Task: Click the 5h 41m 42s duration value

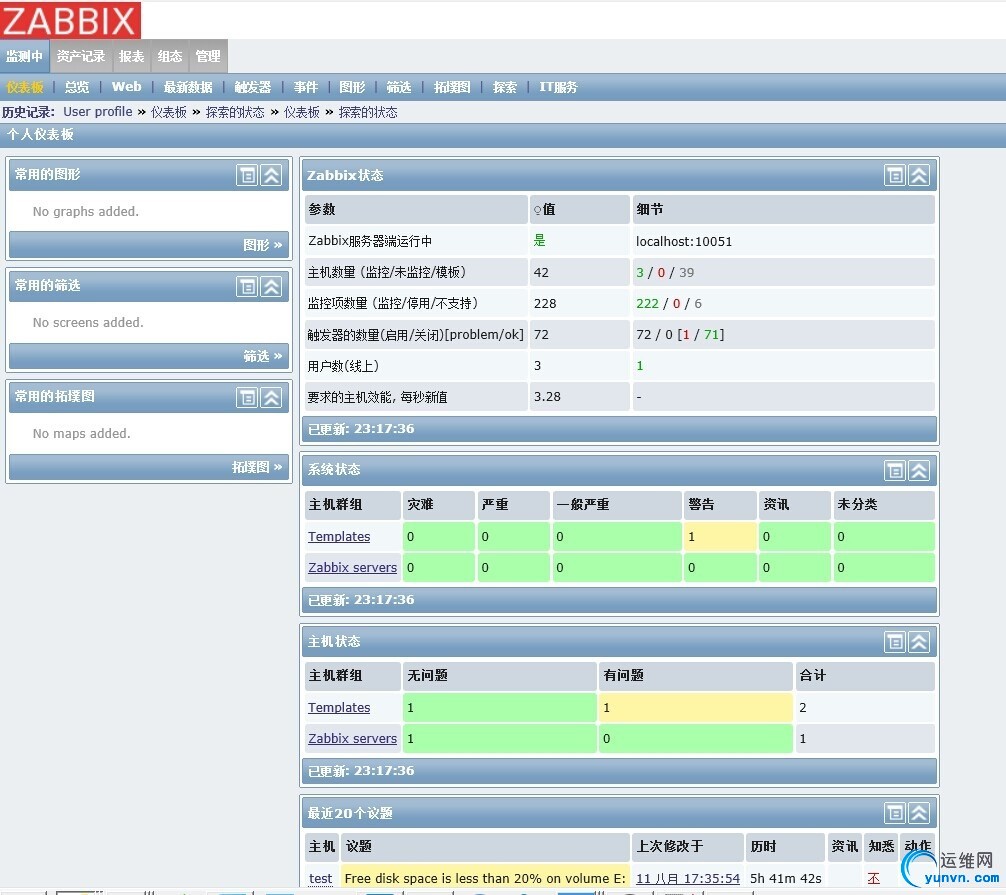Action: (x=786, y=878)
